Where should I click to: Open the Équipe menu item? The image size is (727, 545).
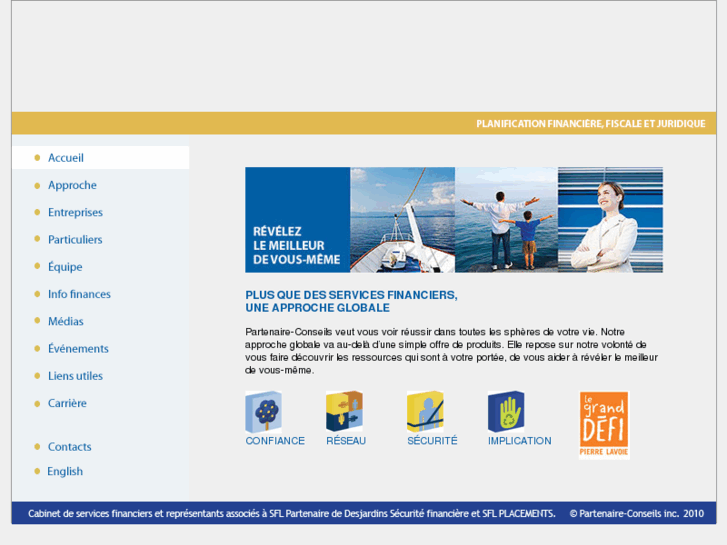click(65, 267)
